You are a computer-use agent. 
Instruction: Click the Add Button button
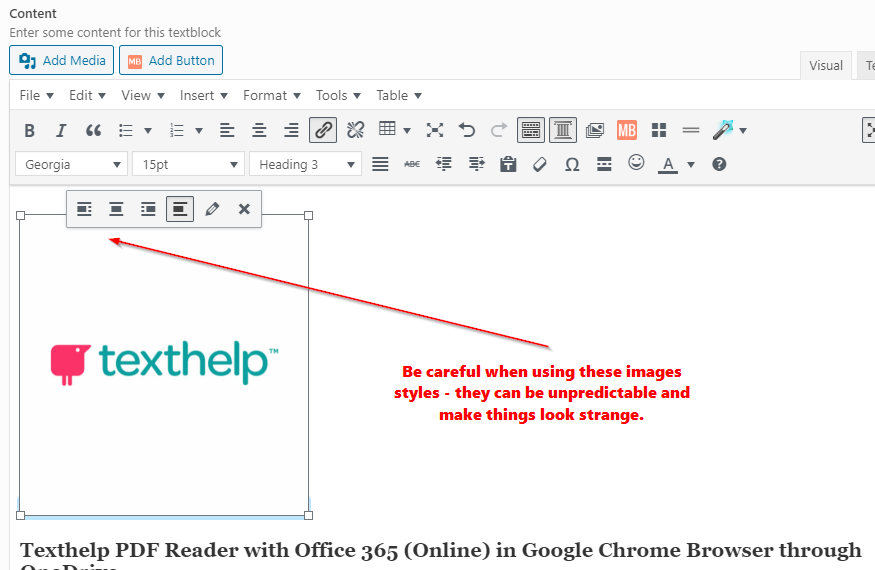171,60
